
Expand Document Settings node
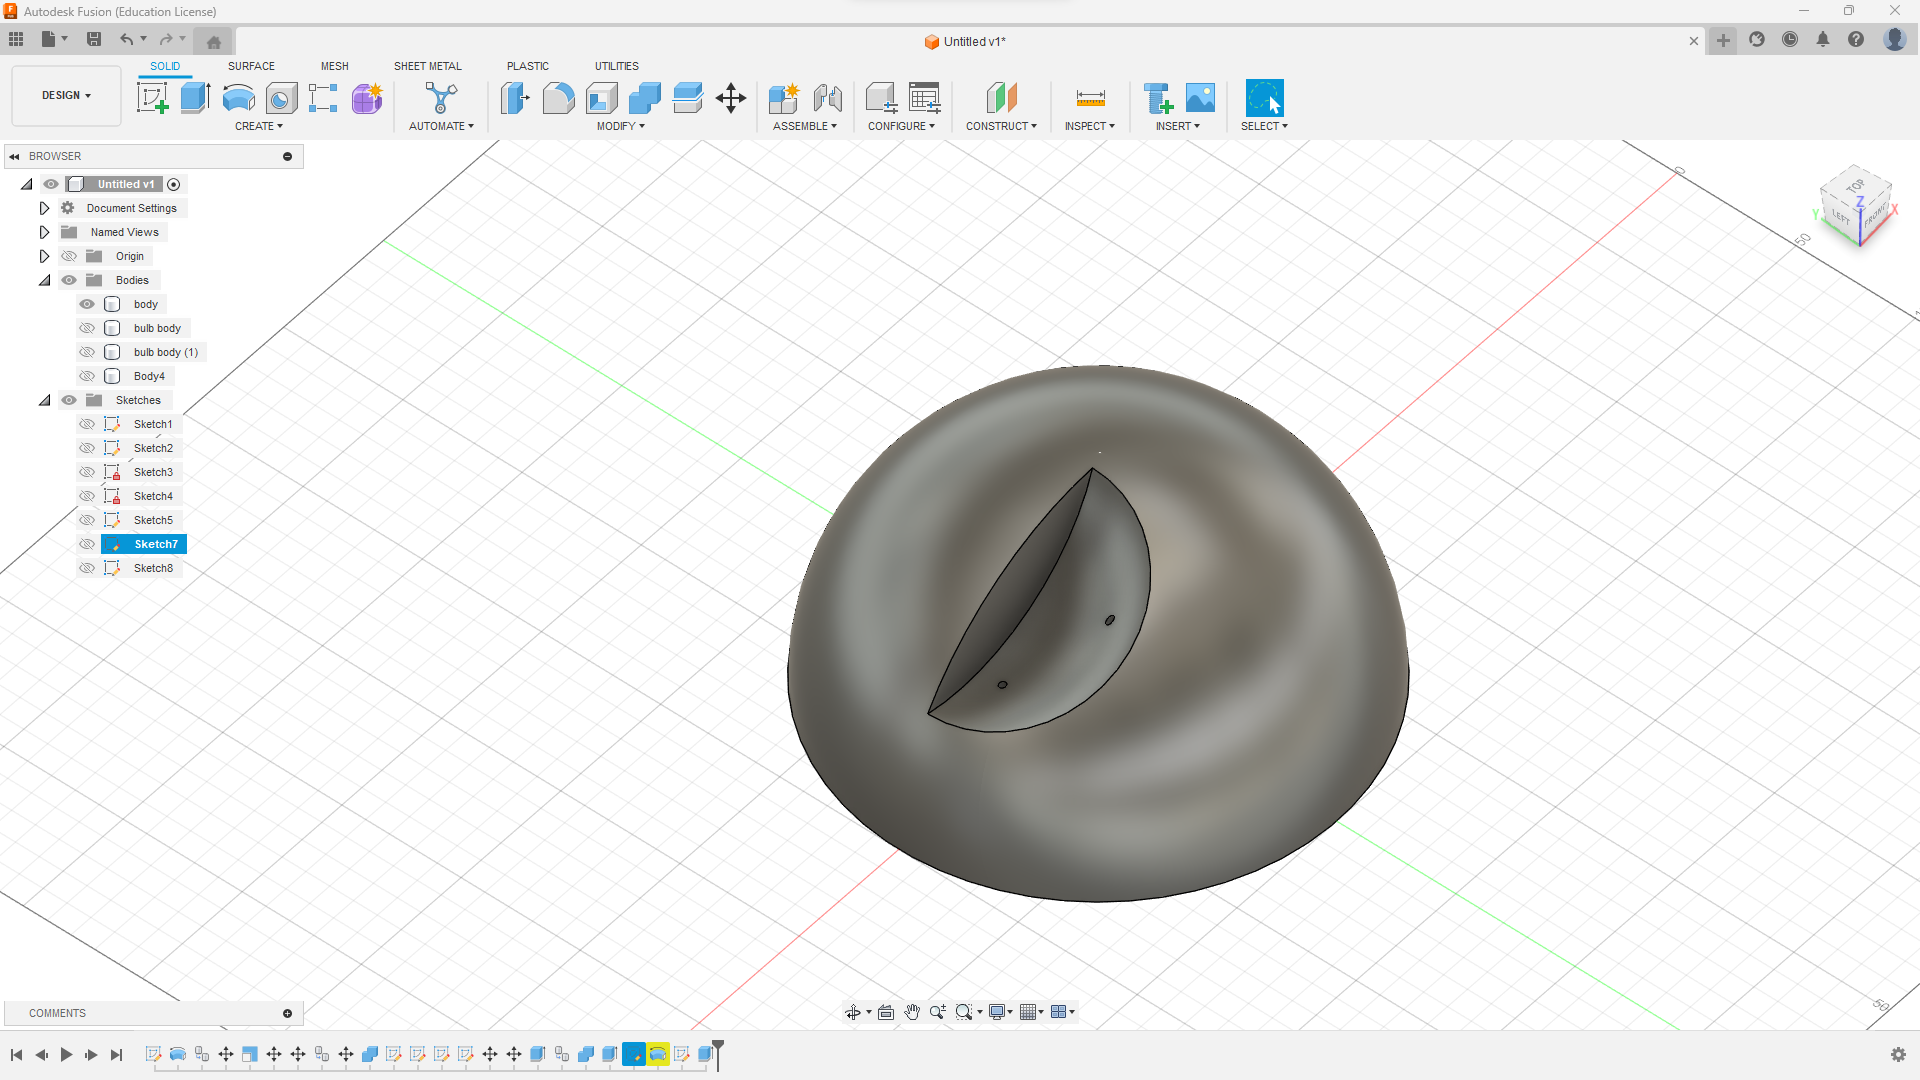click(44, 208)
